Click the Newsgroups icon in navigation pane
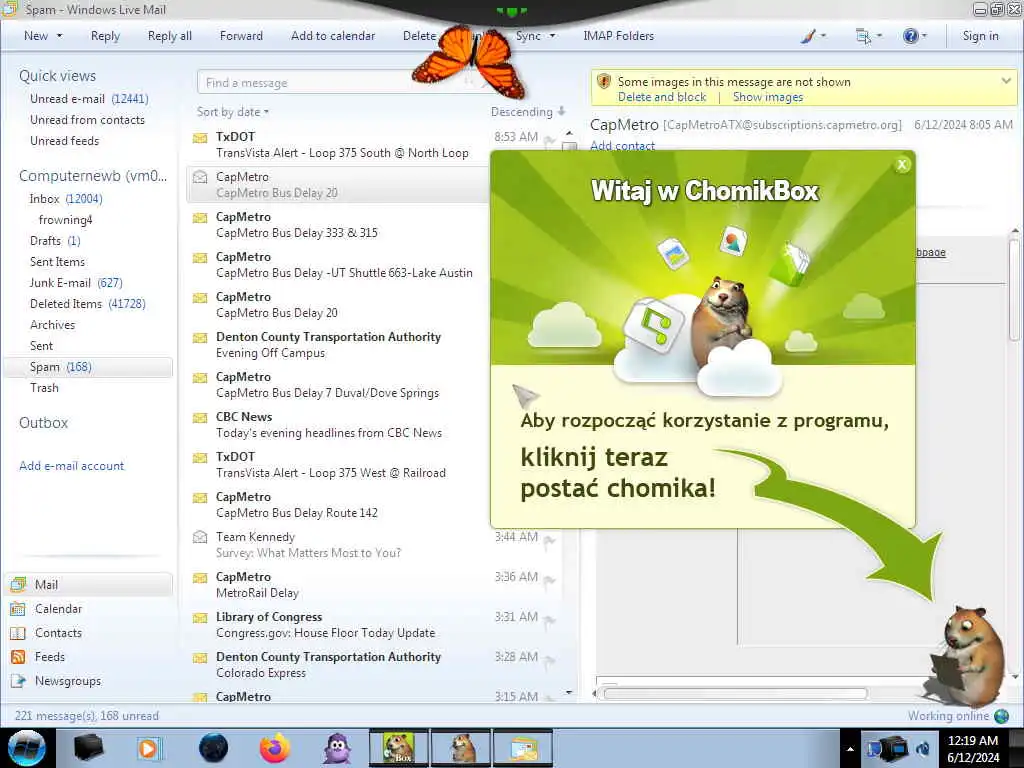 click(x=18, y=681)
